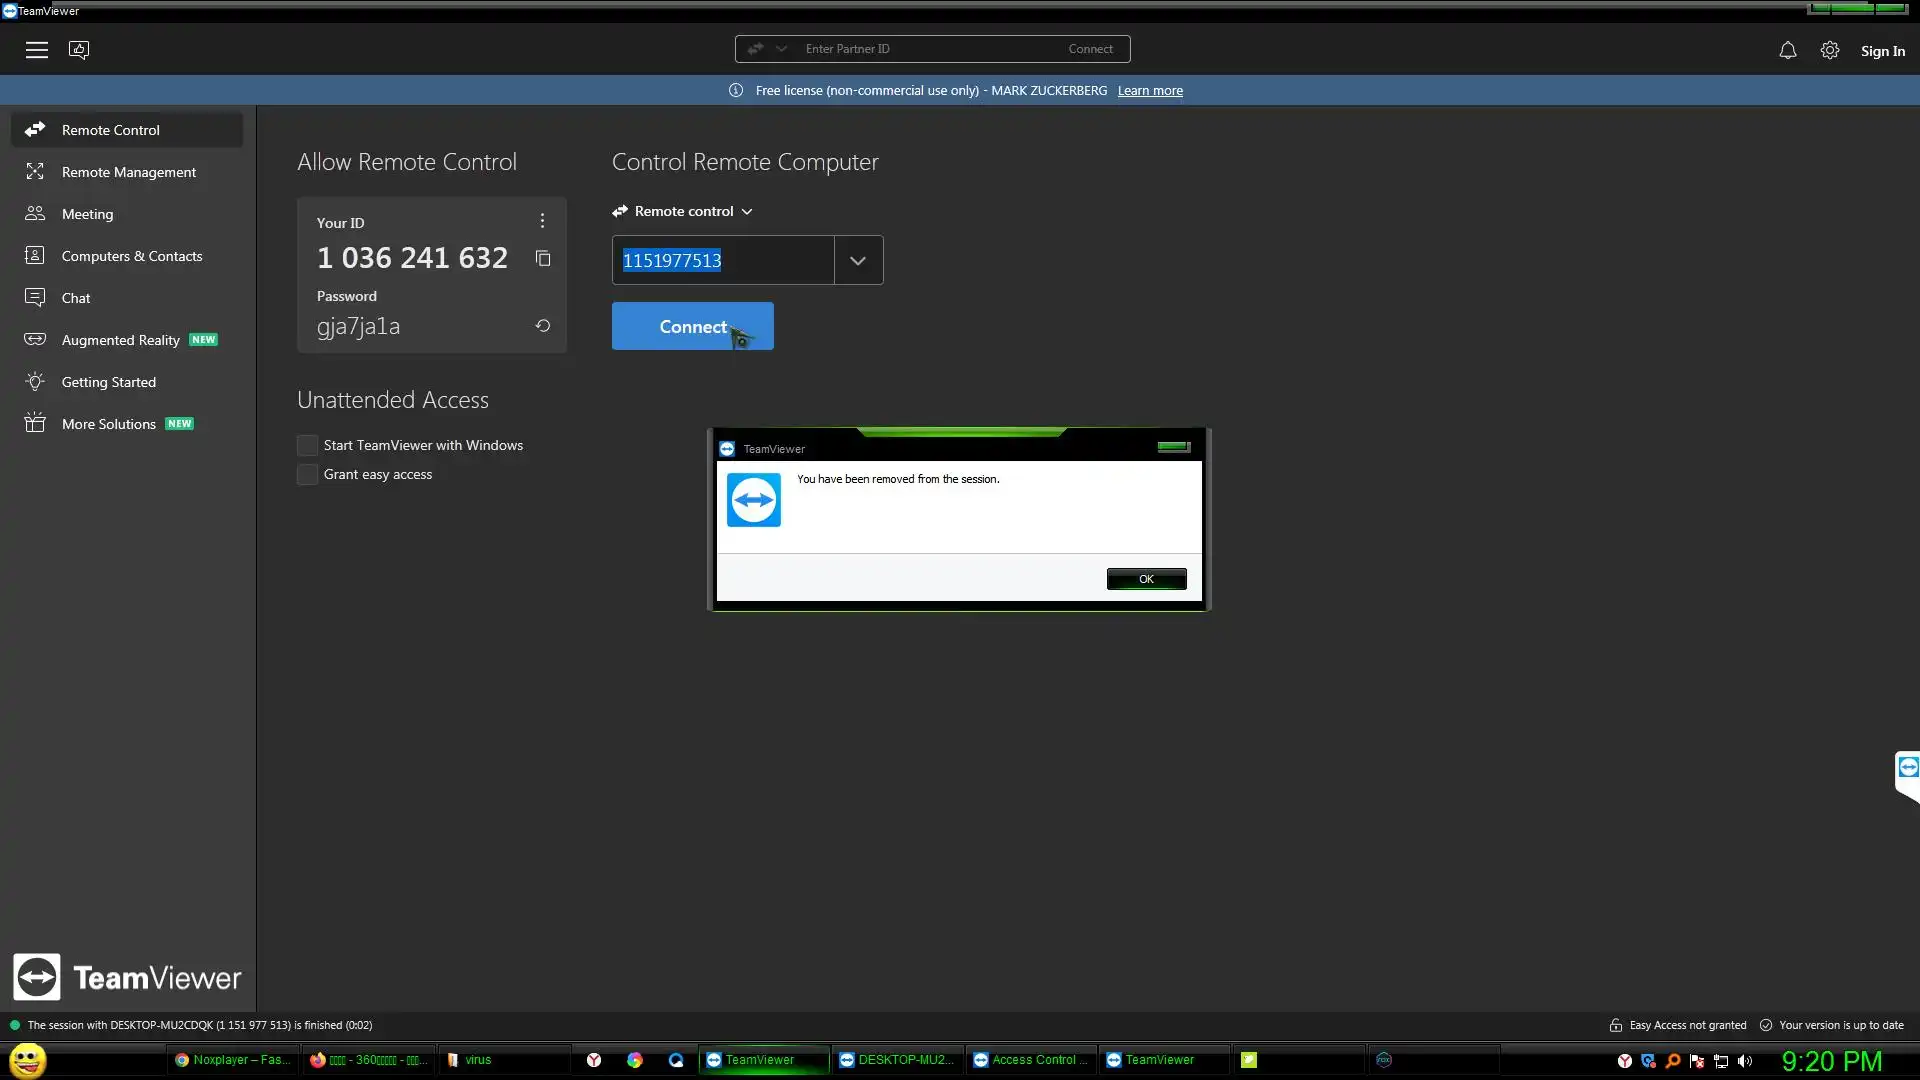Regenerate the password with the refresh icon
This screenshot has width=1920, height=1080.
click(543, 326)
